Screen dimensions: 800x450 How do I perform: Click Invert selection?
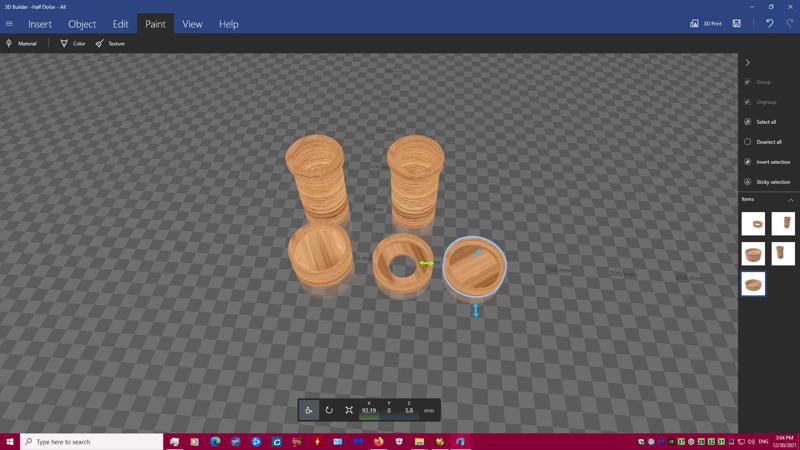767,162
